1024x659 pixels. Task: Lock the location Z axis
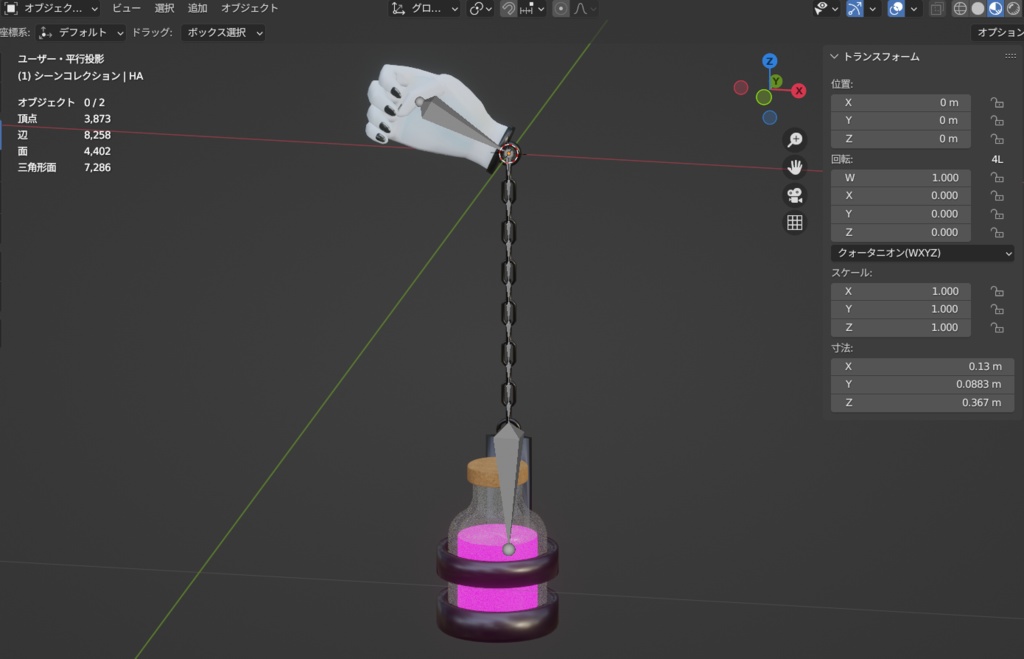(997, 138)
